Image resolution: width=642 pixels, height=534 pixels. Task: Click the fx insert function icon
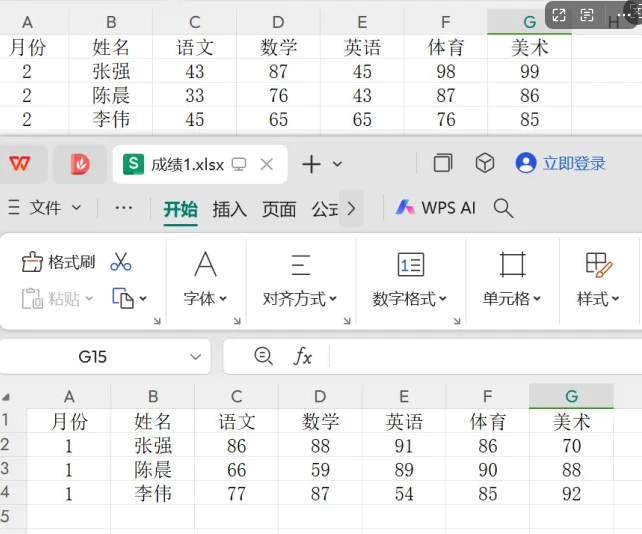click(x=302, y=356)
